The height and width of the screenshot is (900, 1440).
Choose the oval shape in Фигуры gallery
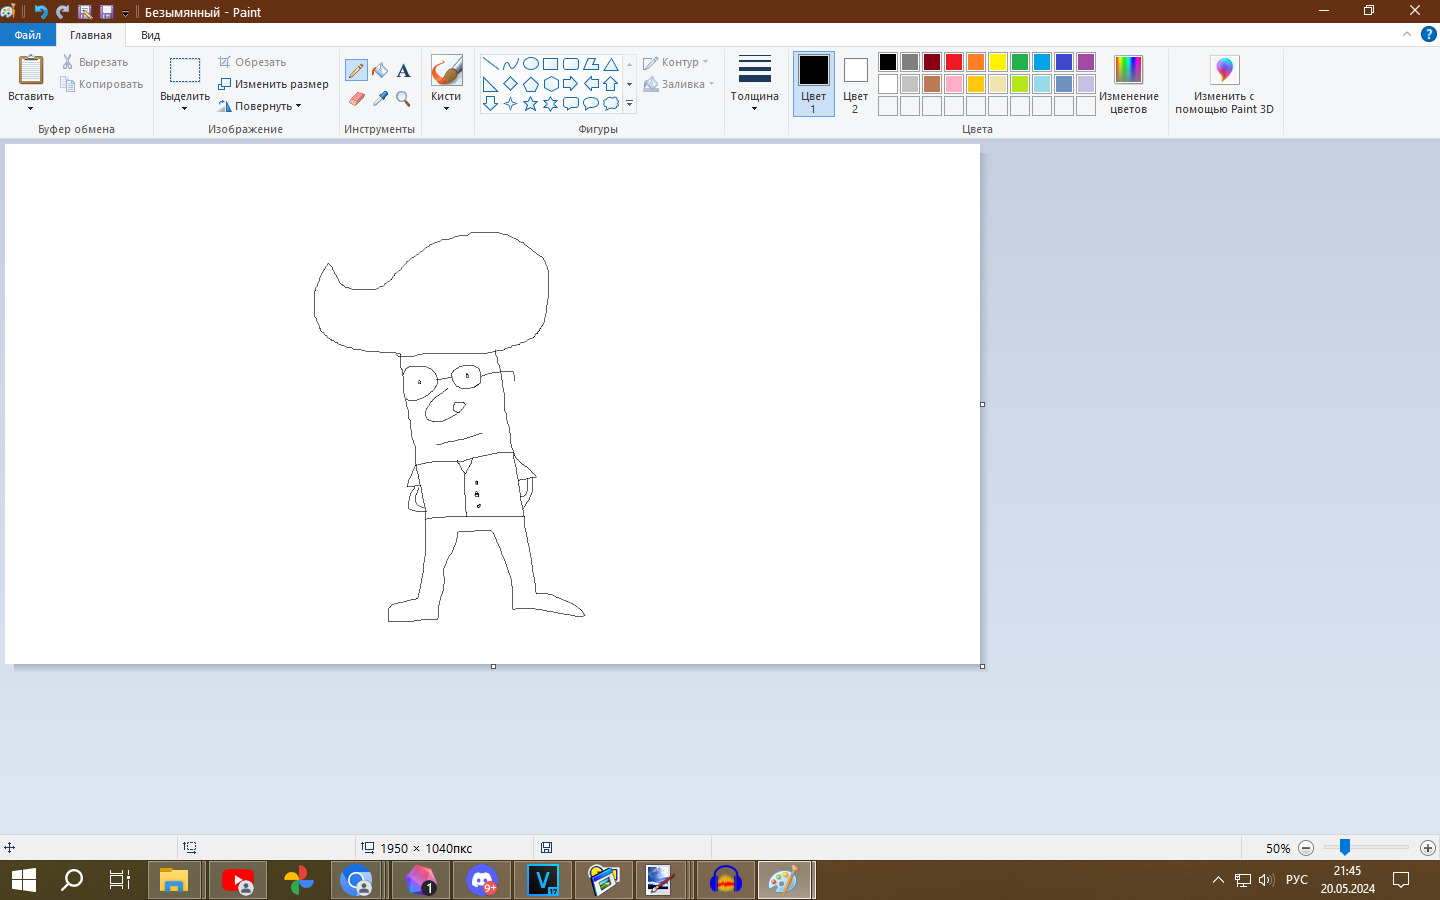click(x=530, y=64)
